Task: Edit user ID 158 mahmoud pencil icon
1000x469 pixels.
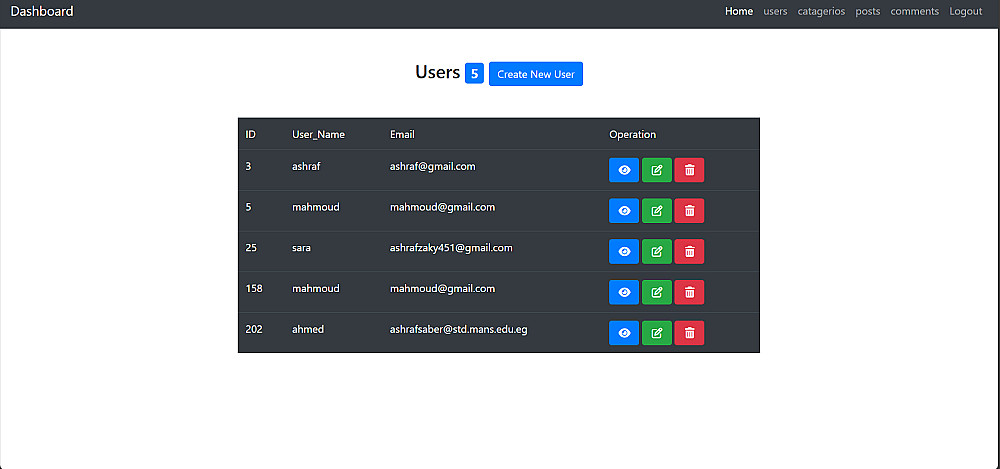Action: click(x=656, y=292)
